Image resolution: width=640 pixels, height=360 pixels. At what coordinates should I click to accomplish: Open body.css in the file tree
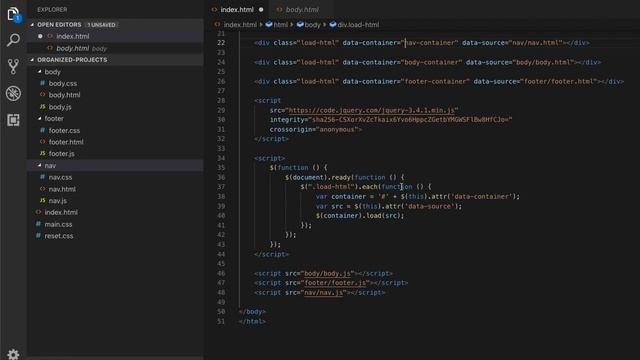pos(62,84)
